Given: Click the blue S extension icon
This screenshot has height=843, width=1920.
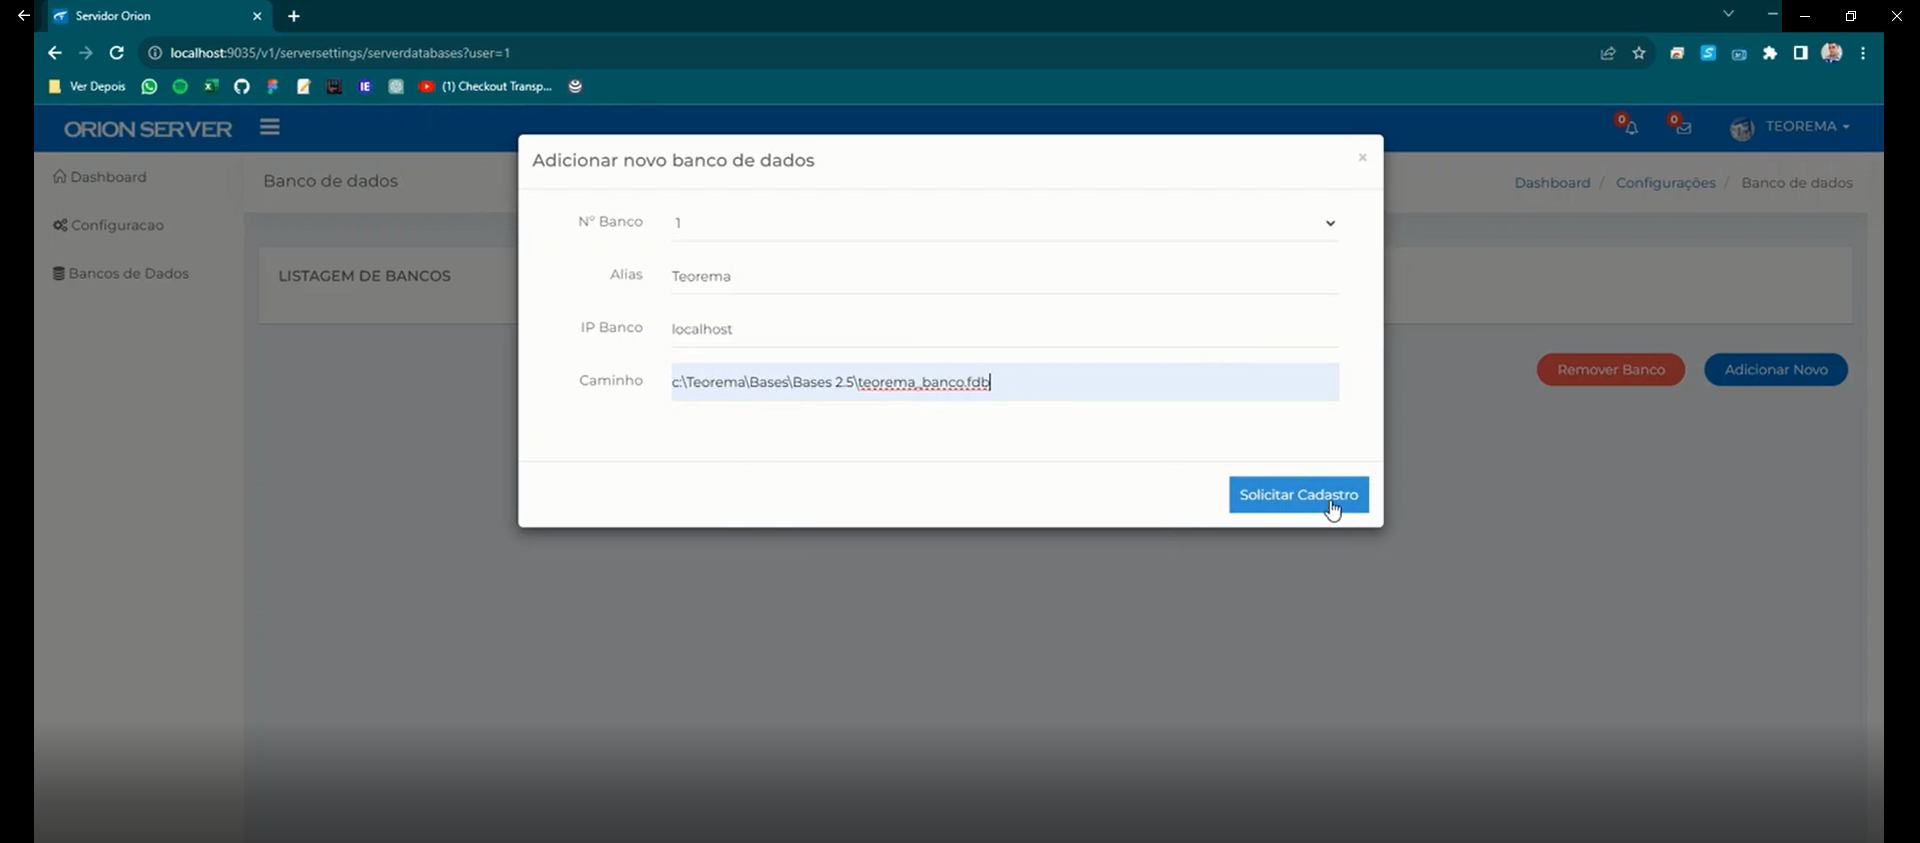Looking at the screenshot, I should pos(1708,53).
